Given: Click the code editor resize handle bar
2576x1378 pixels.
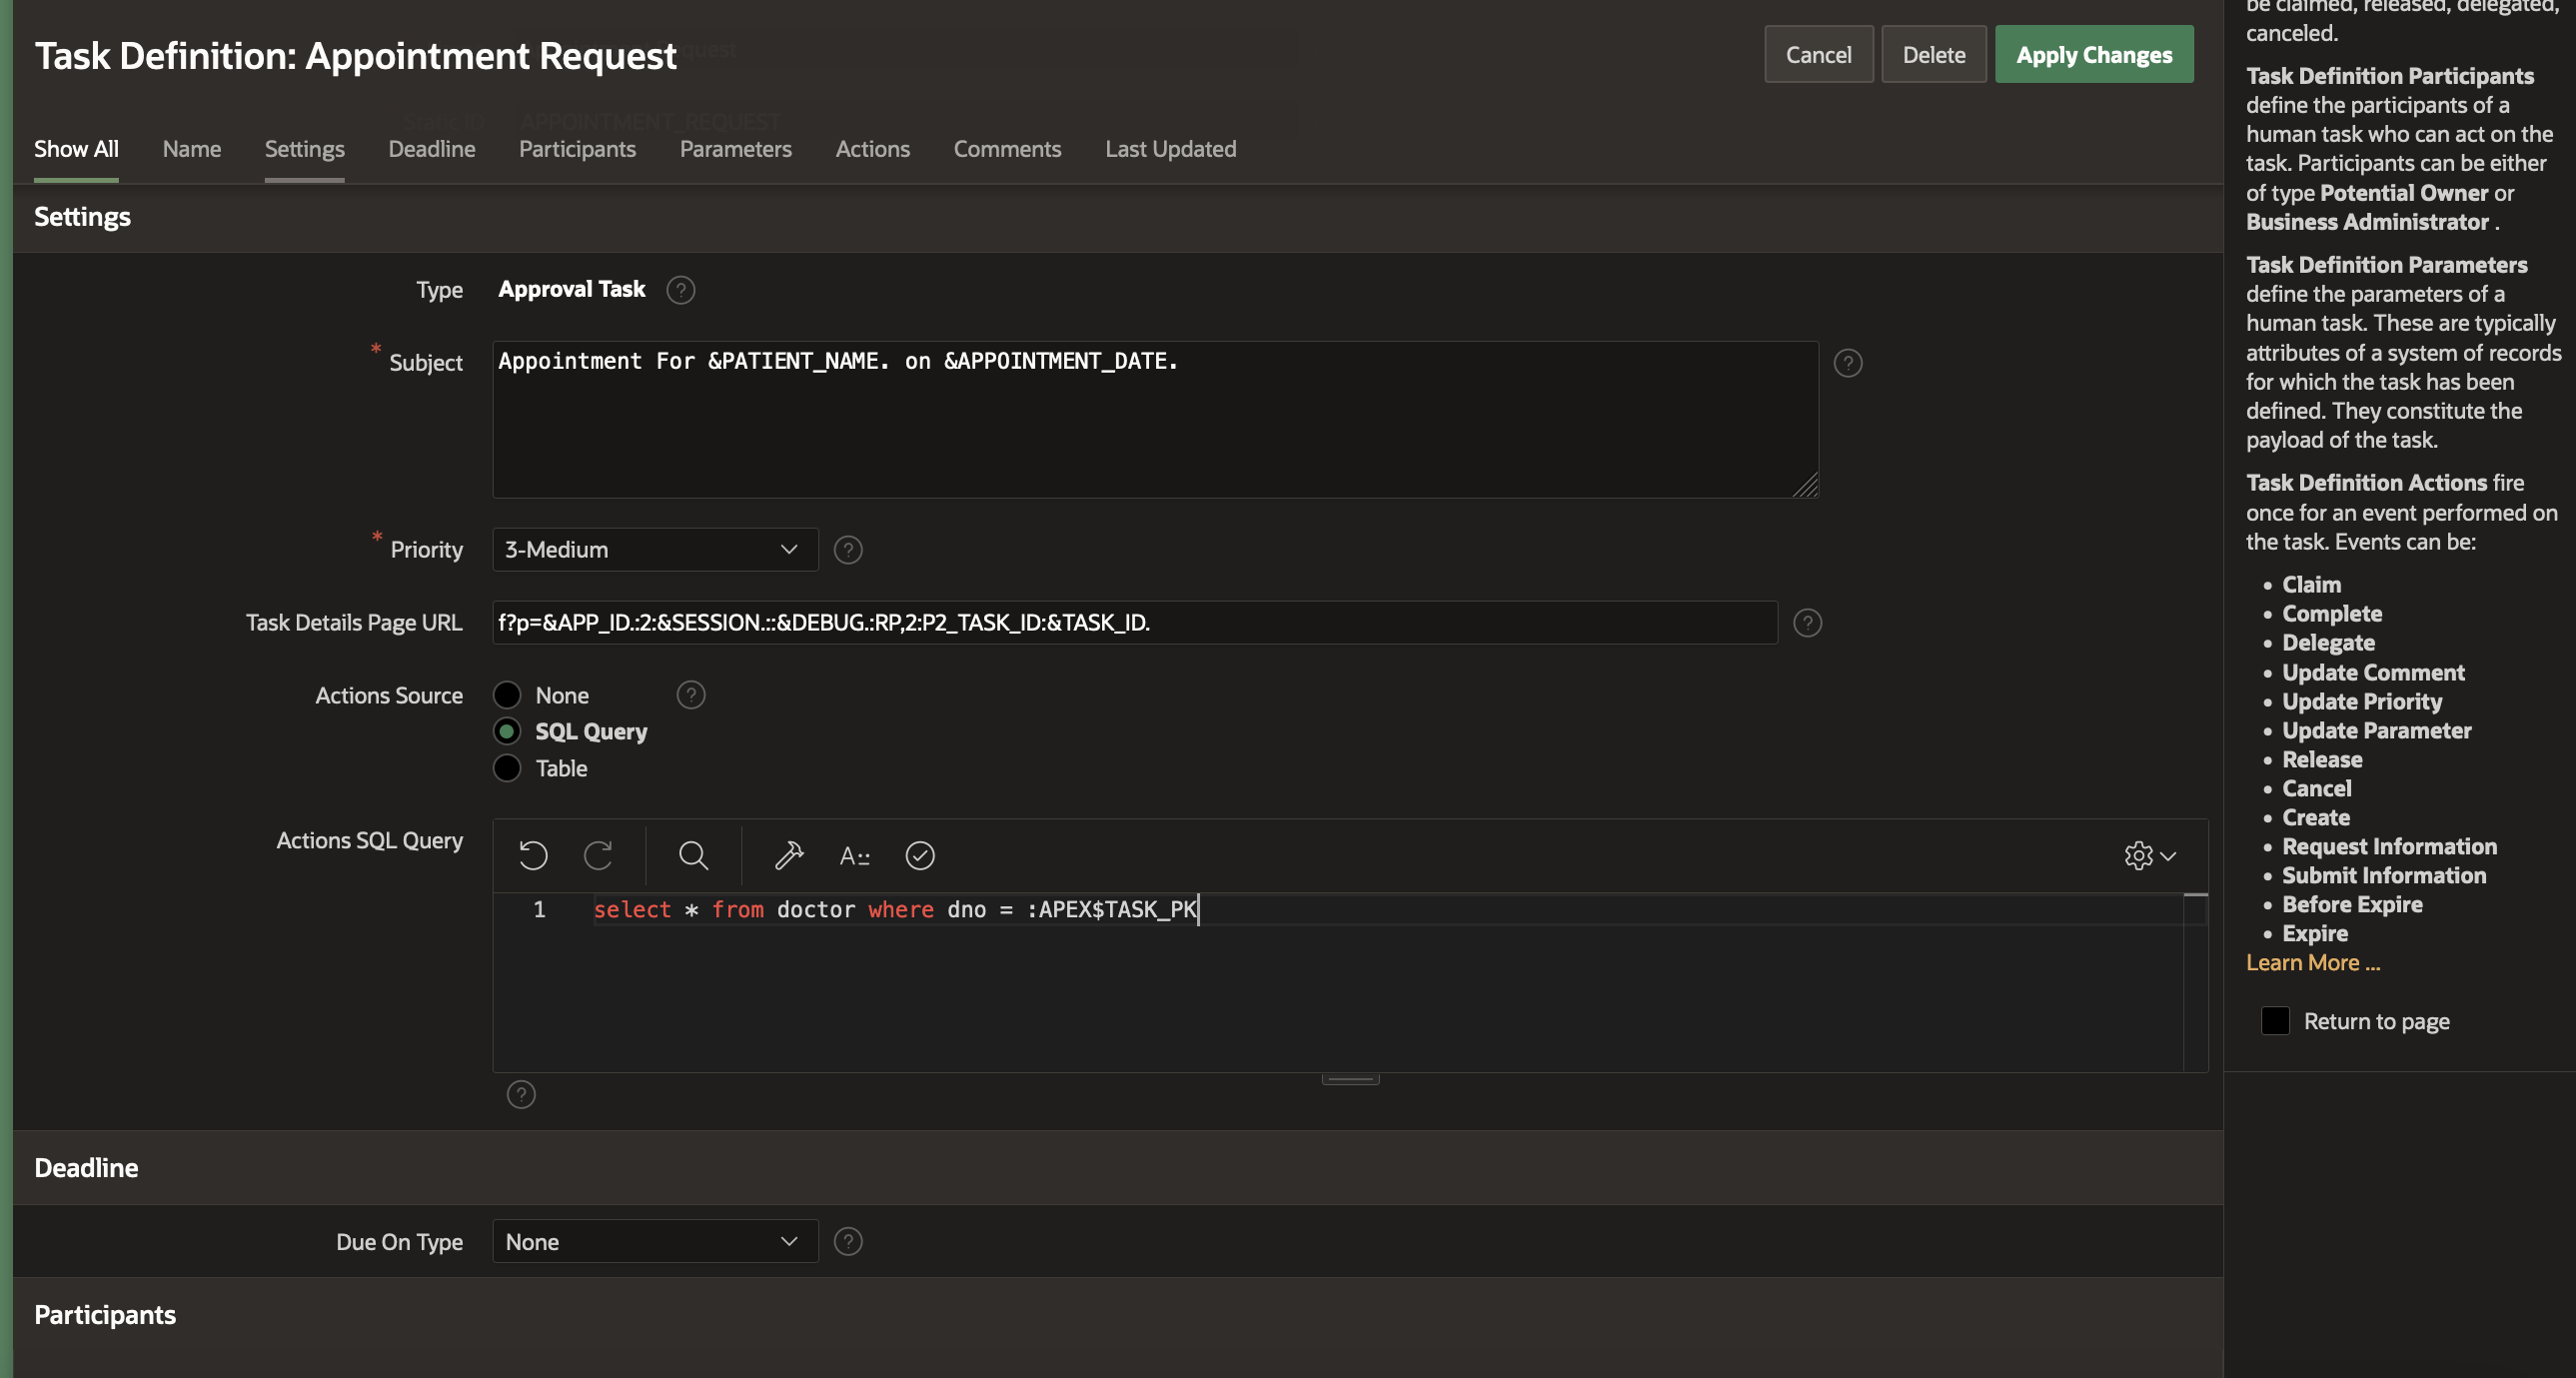Looking at the screenshot, I should 1350,1078.
